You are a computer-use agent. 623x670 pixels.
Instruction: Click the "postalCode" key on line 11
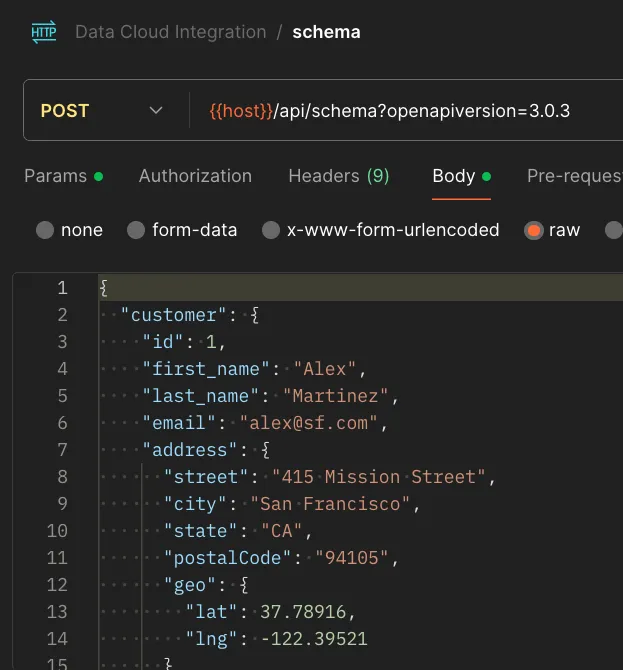click(x=227, y=558)
